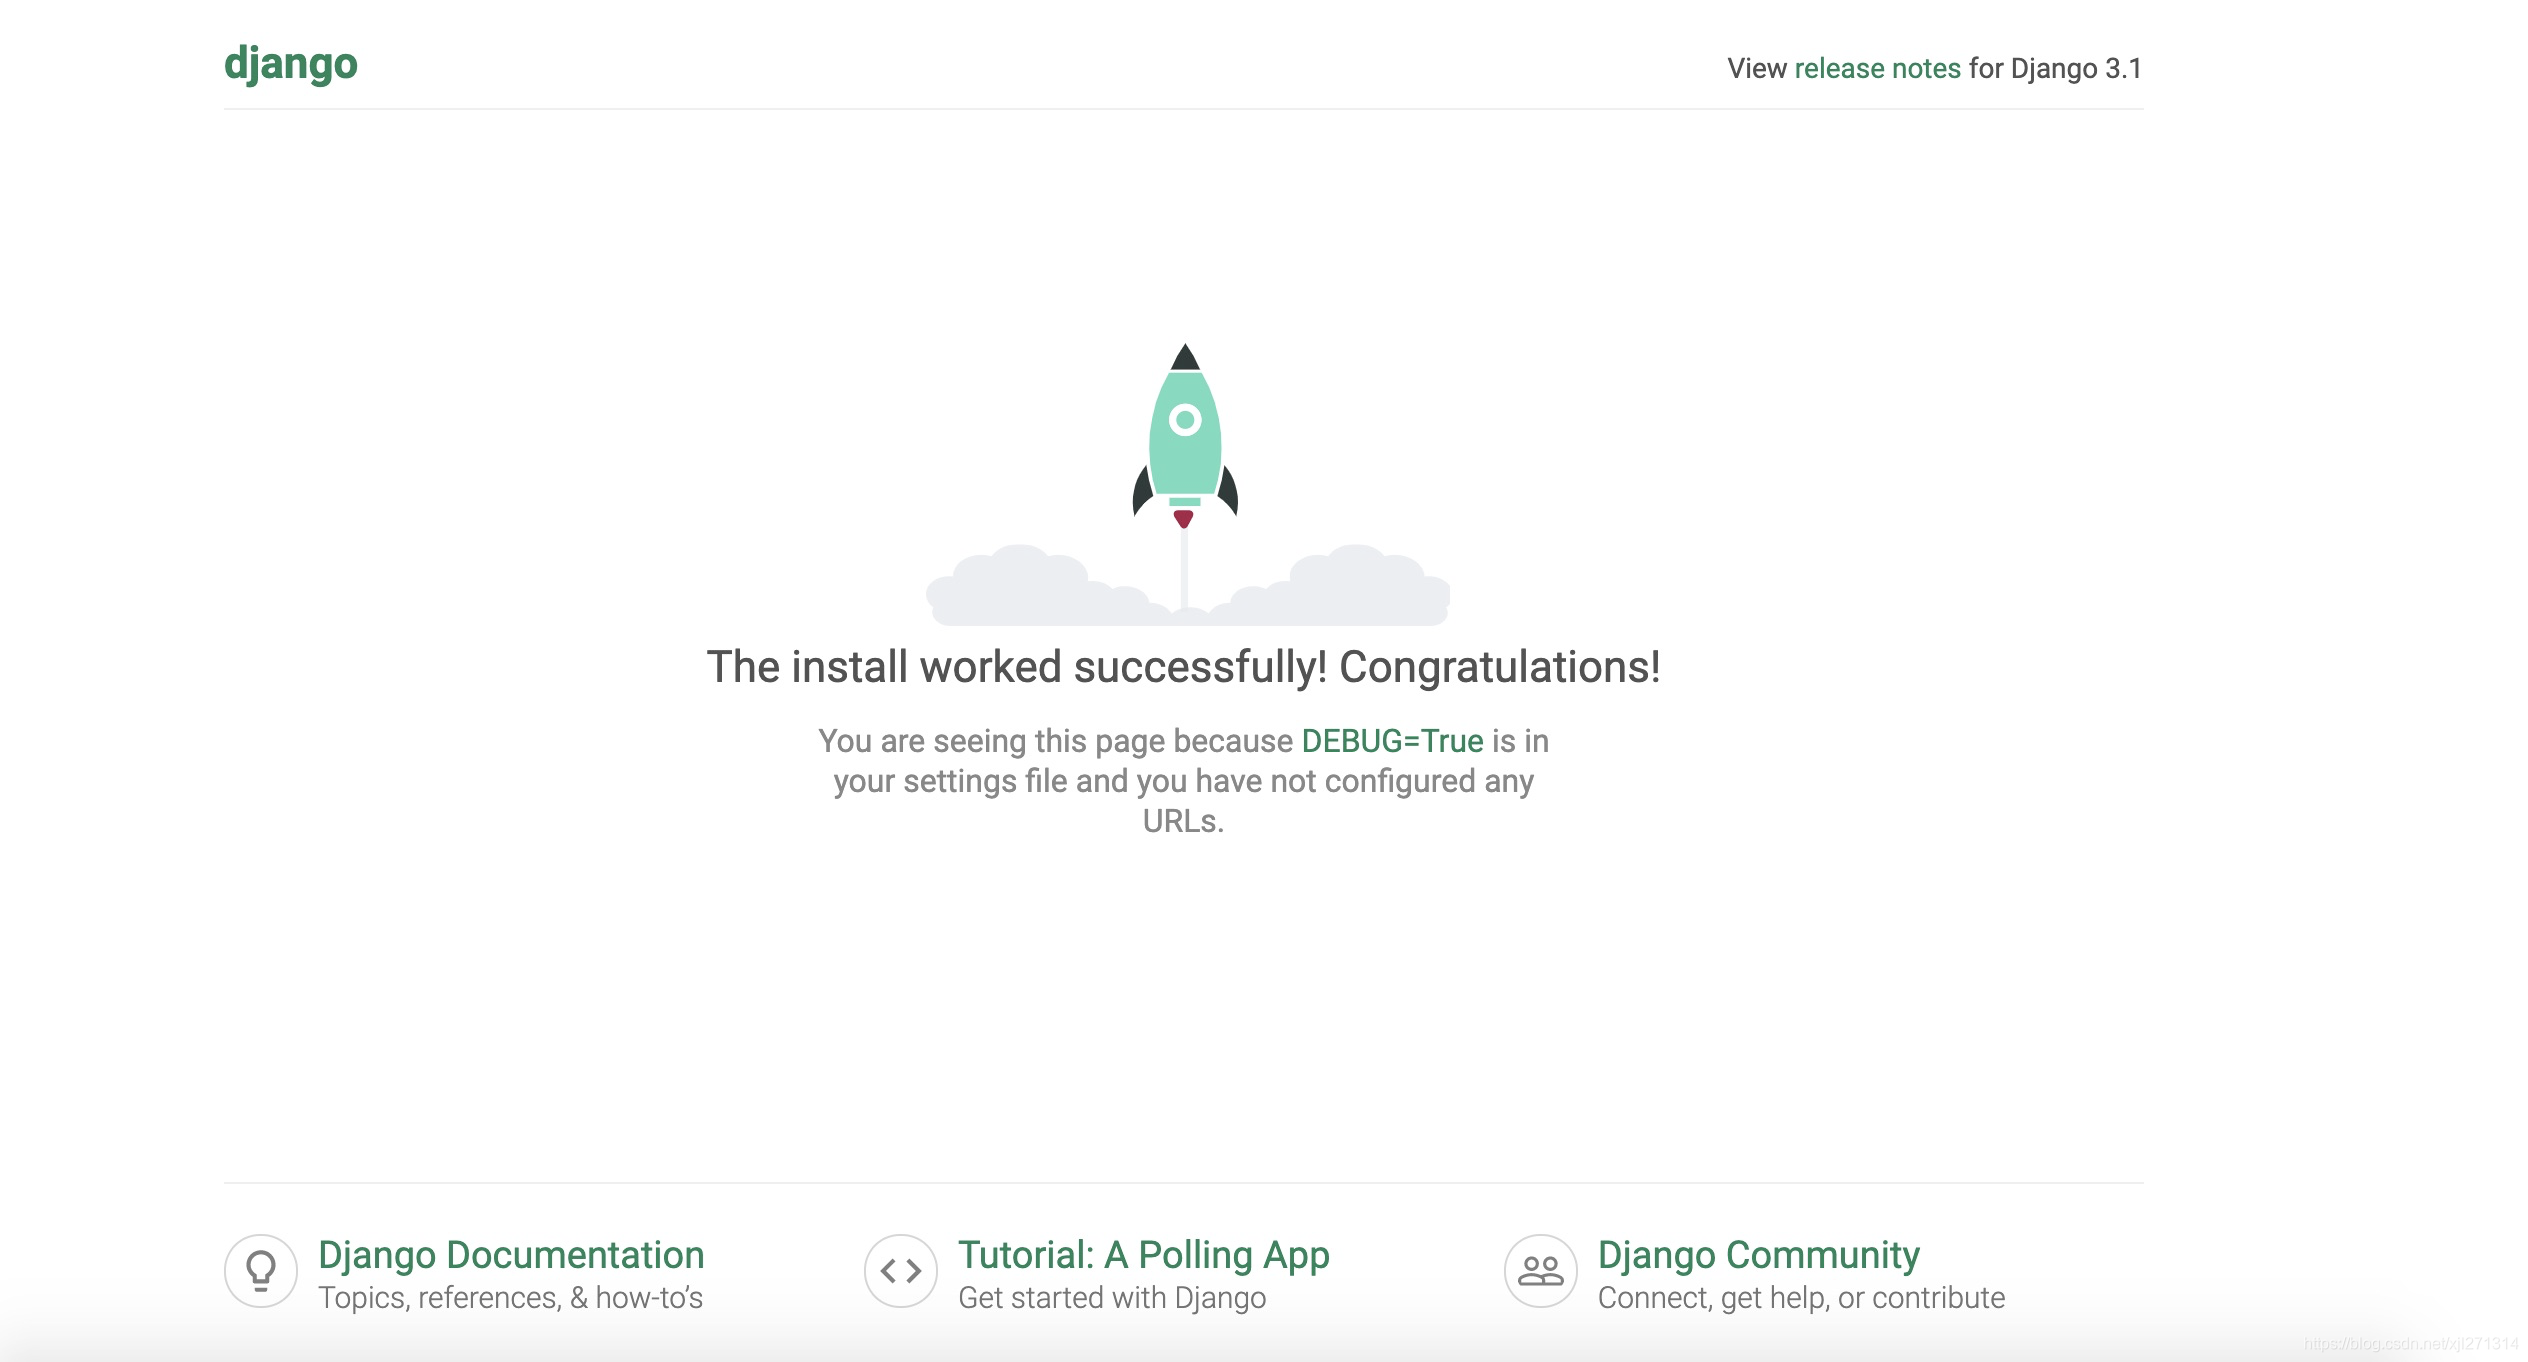Screen dimensions: 2528x1362
Task: Click 'Get started with Django' subtitle
Action: (x=1111, y=1298)
